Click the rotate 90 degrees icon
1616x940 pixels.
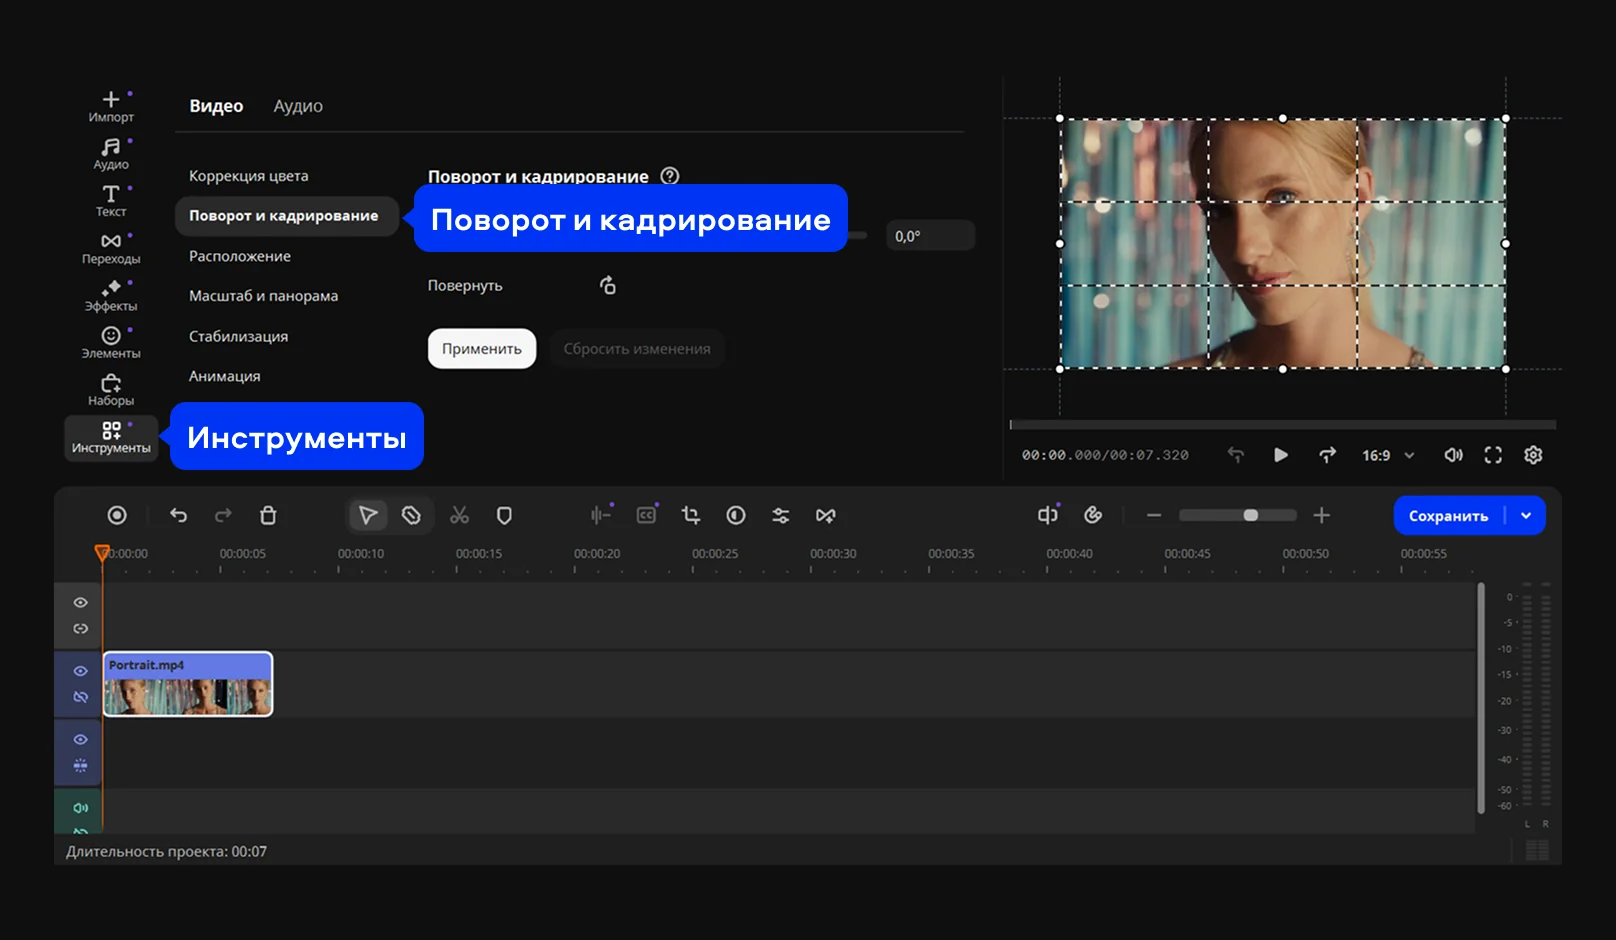[x=607, y=286]
